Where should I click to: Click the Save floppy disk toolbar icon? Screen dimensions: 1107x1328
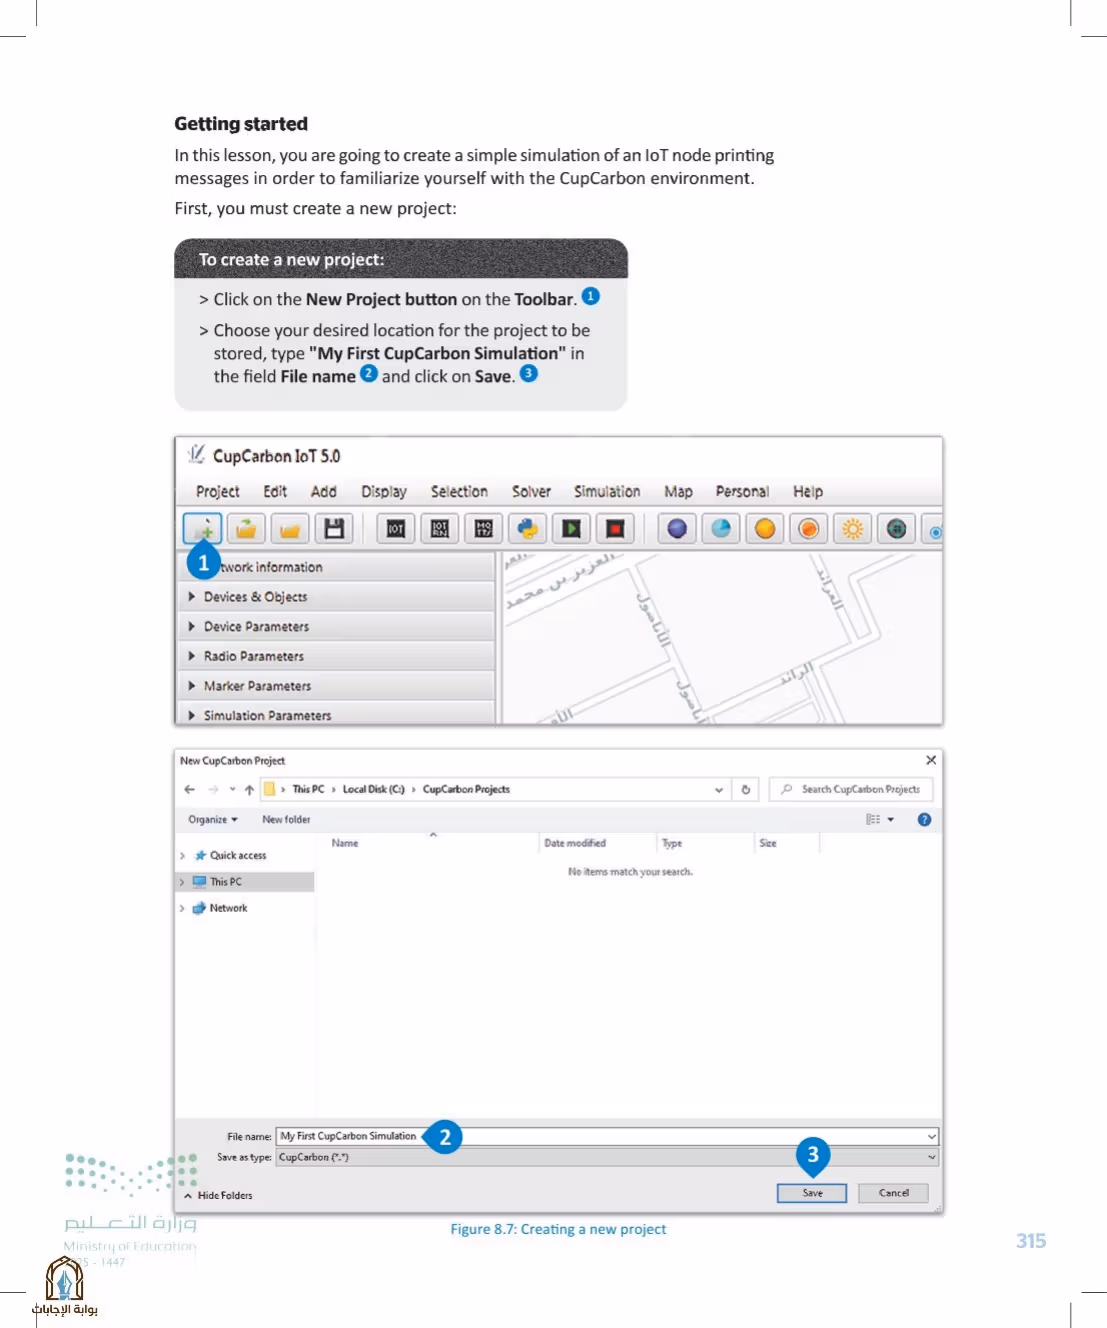coord(334,528)
